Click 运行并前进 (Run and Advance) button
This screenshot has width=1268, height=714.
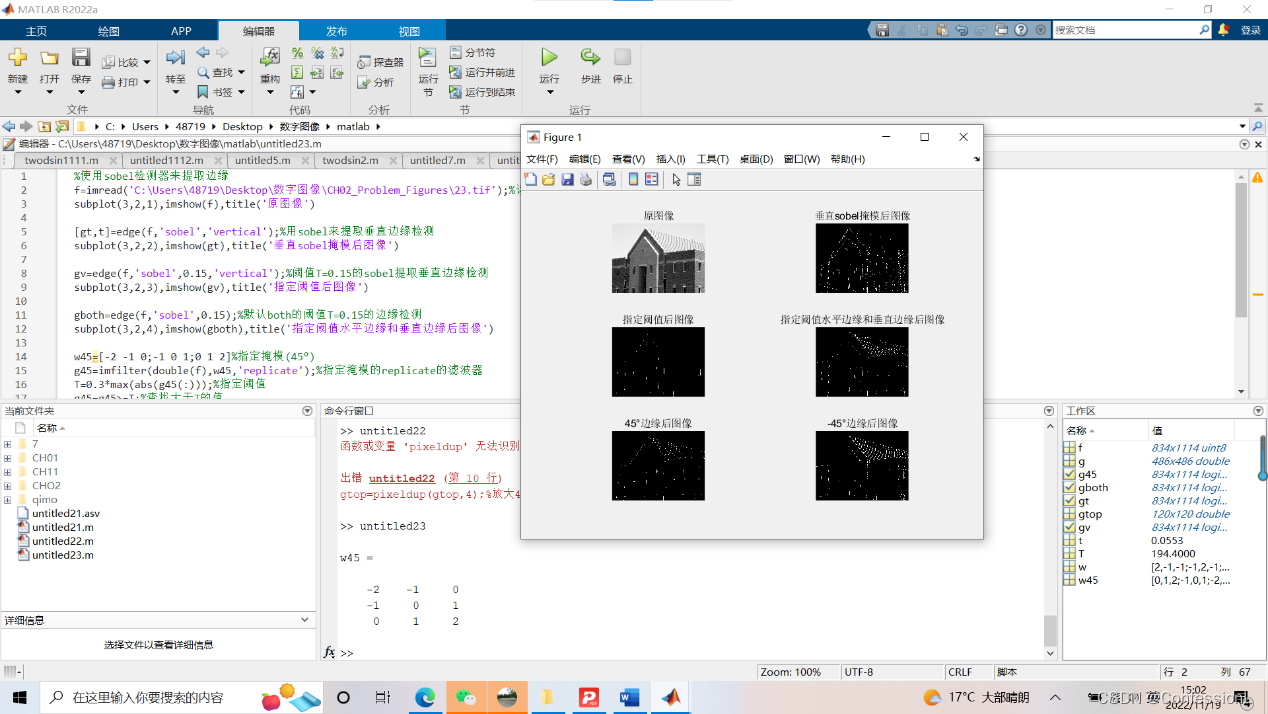[x=482, y=72]
